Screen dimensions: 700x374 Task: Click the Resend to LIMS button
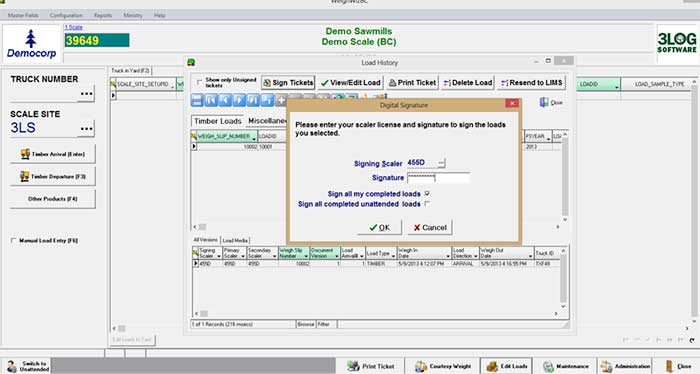click(532, 83)
